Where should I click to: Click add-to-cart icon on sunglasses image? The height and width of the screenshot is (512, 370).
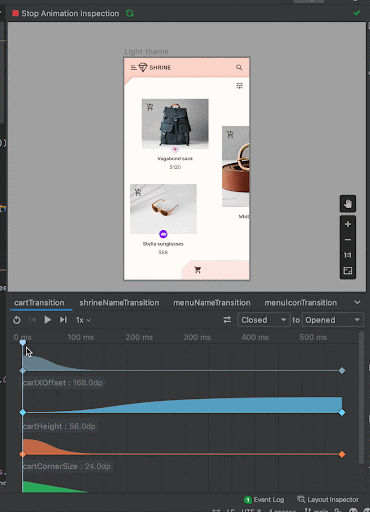coord(138,192)
